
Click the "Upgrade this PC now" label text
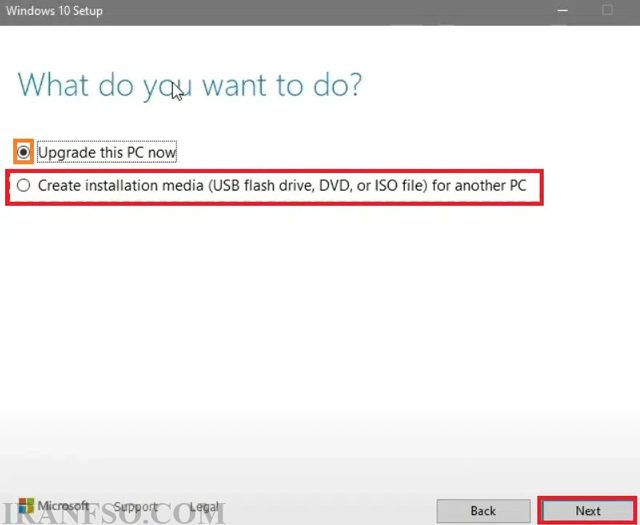click(x=107, y=152)
